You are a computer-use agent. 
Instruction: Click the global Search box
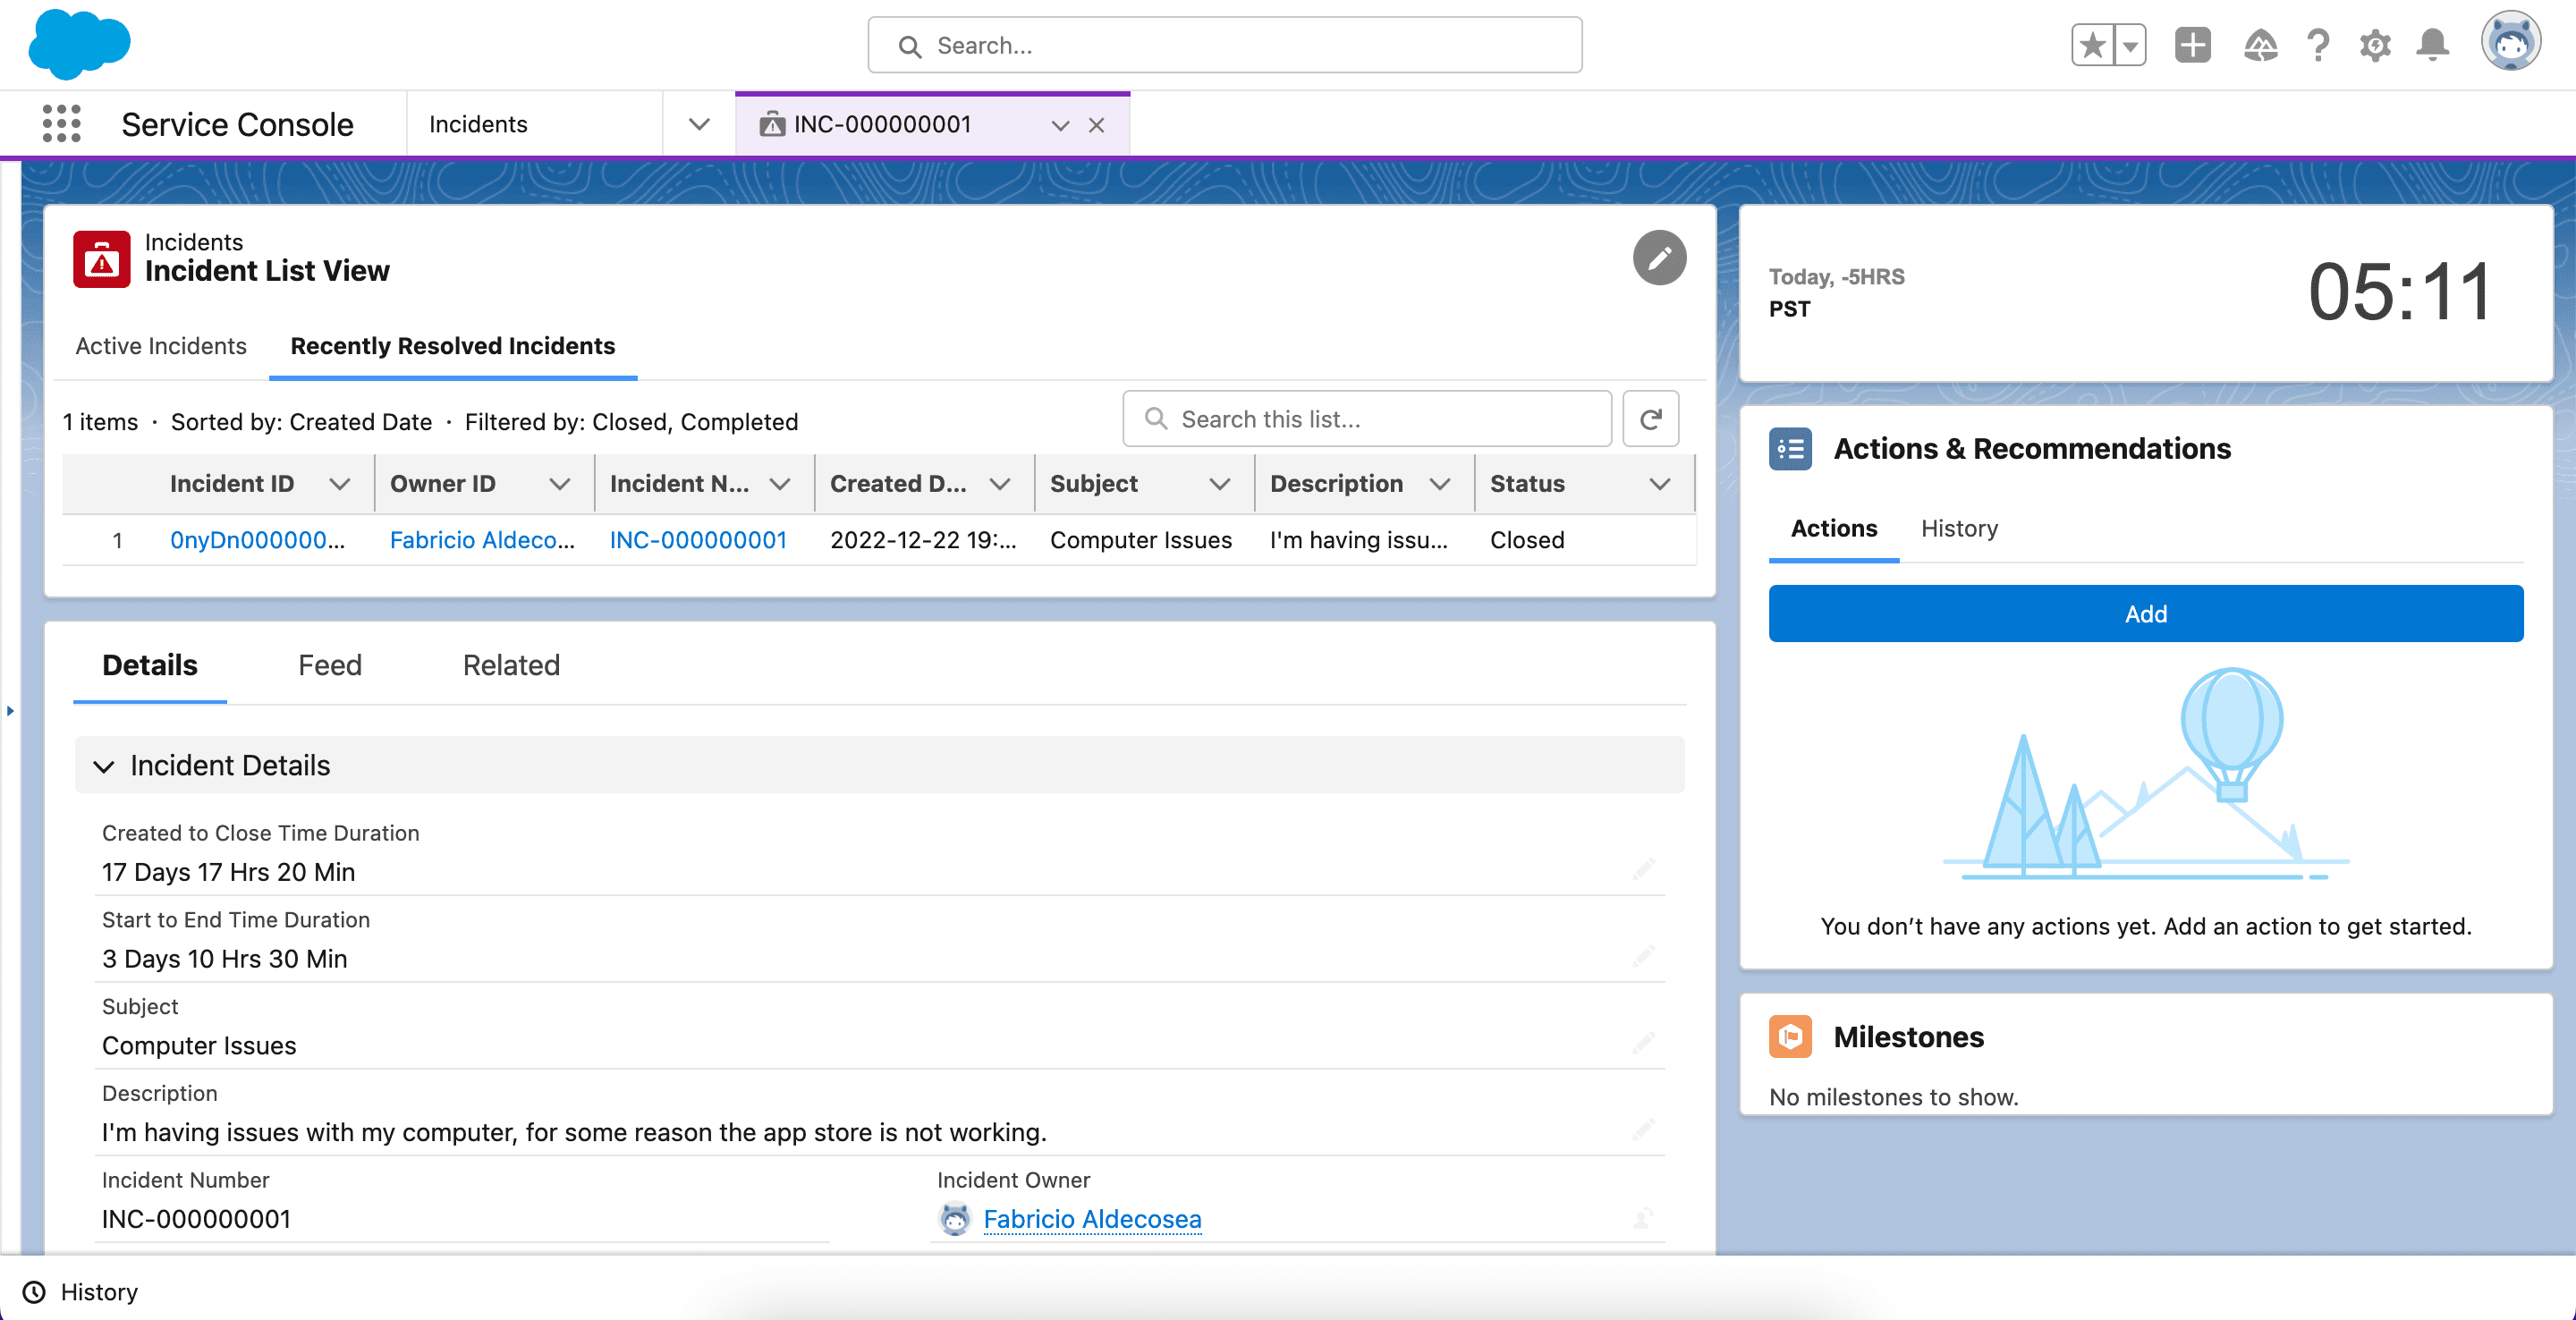click(1224, 45)
